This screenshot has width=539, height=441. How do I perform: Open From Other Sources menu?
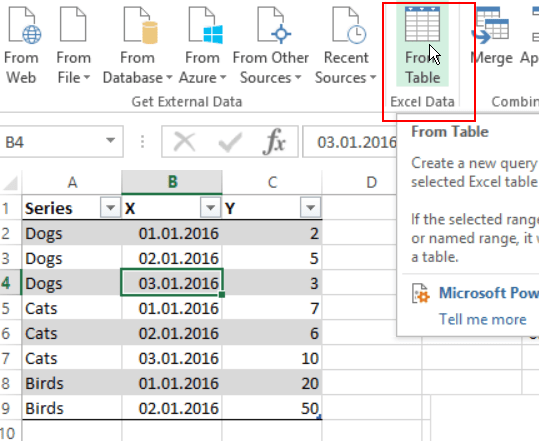pyautogui.click(x=271, y=45)
